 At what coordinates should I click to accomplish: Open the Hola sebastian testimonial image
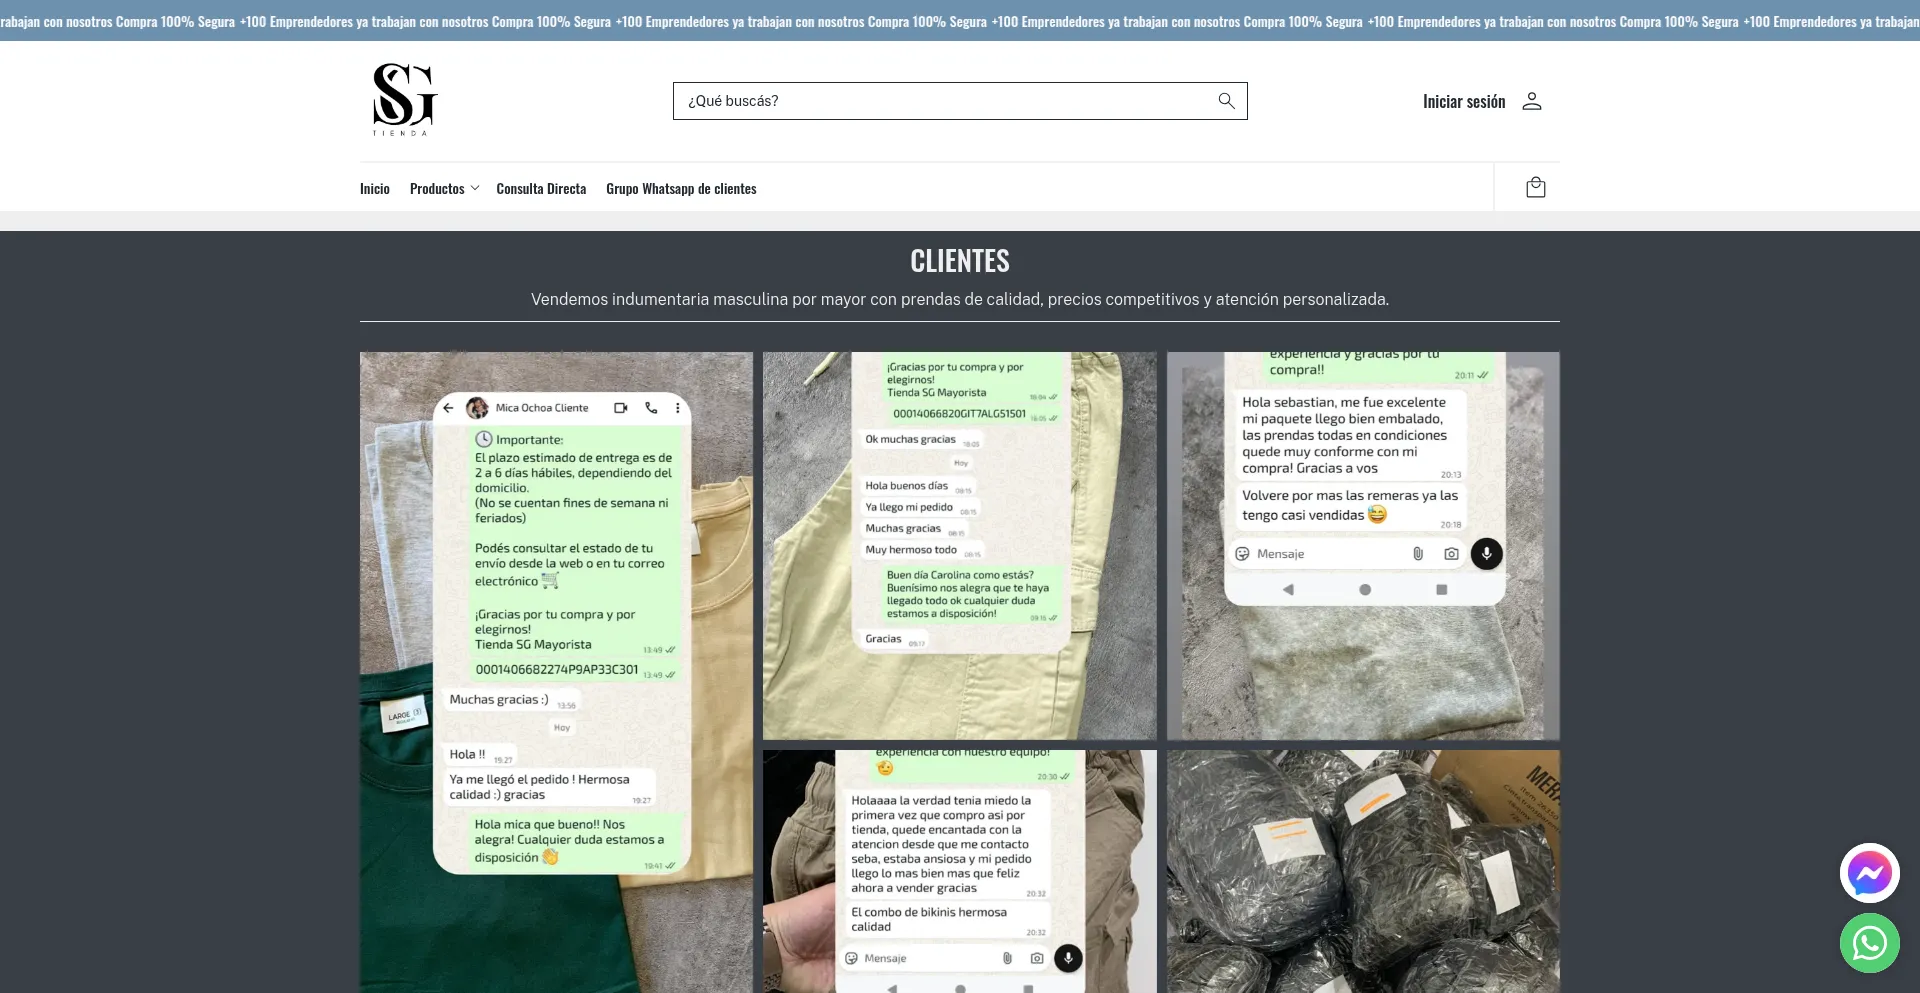[1362, 545]
